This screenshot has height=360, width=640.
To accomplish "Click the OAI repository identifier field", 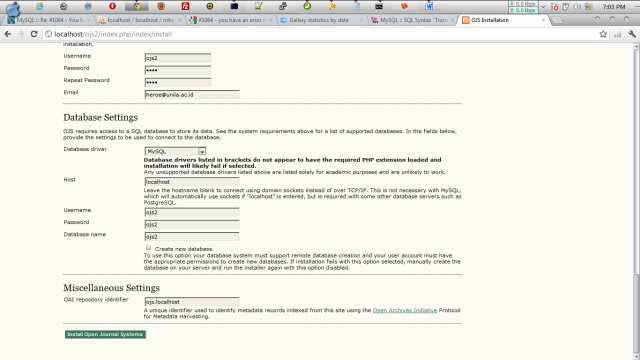I will click(x=192, y=302).
